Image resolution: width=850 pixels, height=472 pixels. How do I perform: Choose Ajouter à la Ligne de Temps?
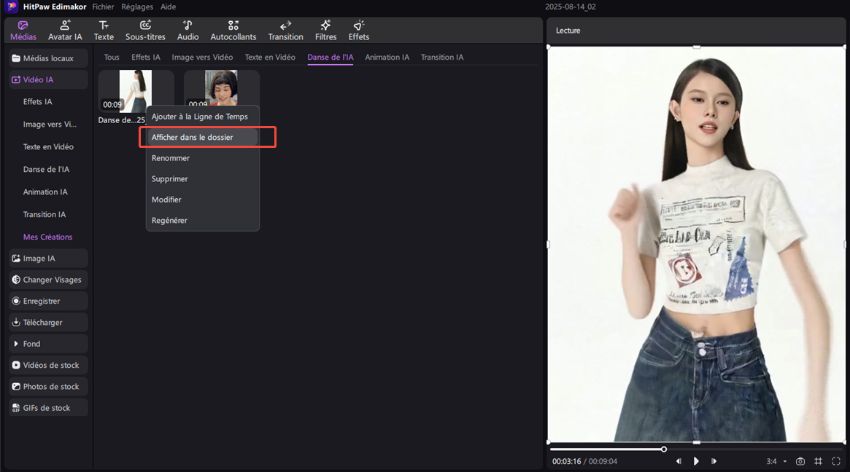click(x=203, y=117)
